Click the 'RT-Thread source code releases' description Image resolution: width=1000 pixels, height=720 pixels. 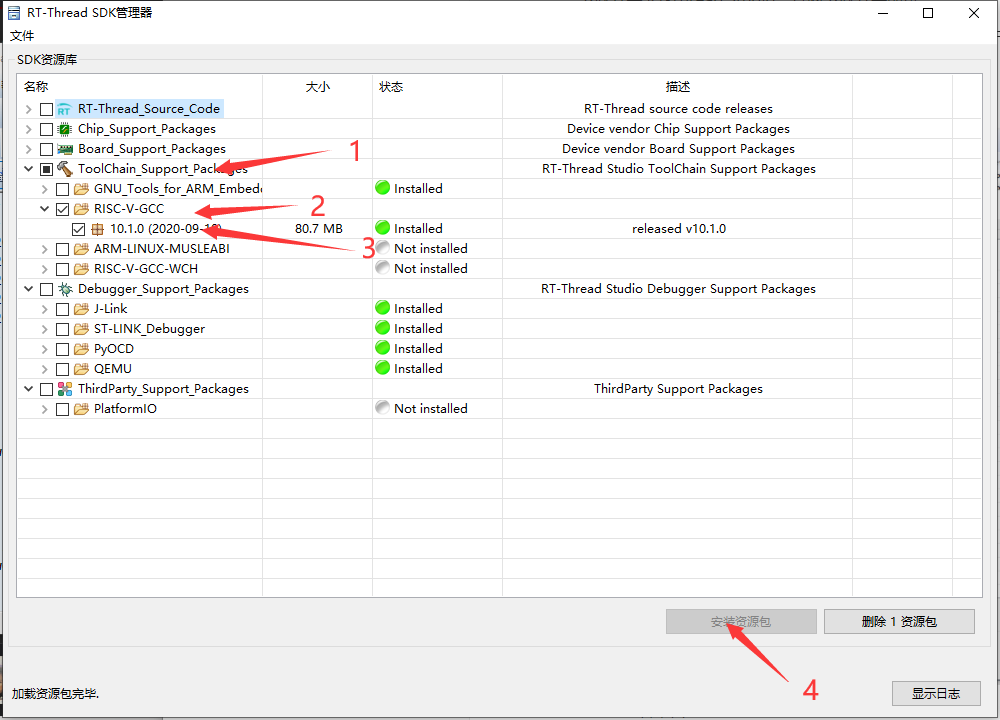[678, 109]
